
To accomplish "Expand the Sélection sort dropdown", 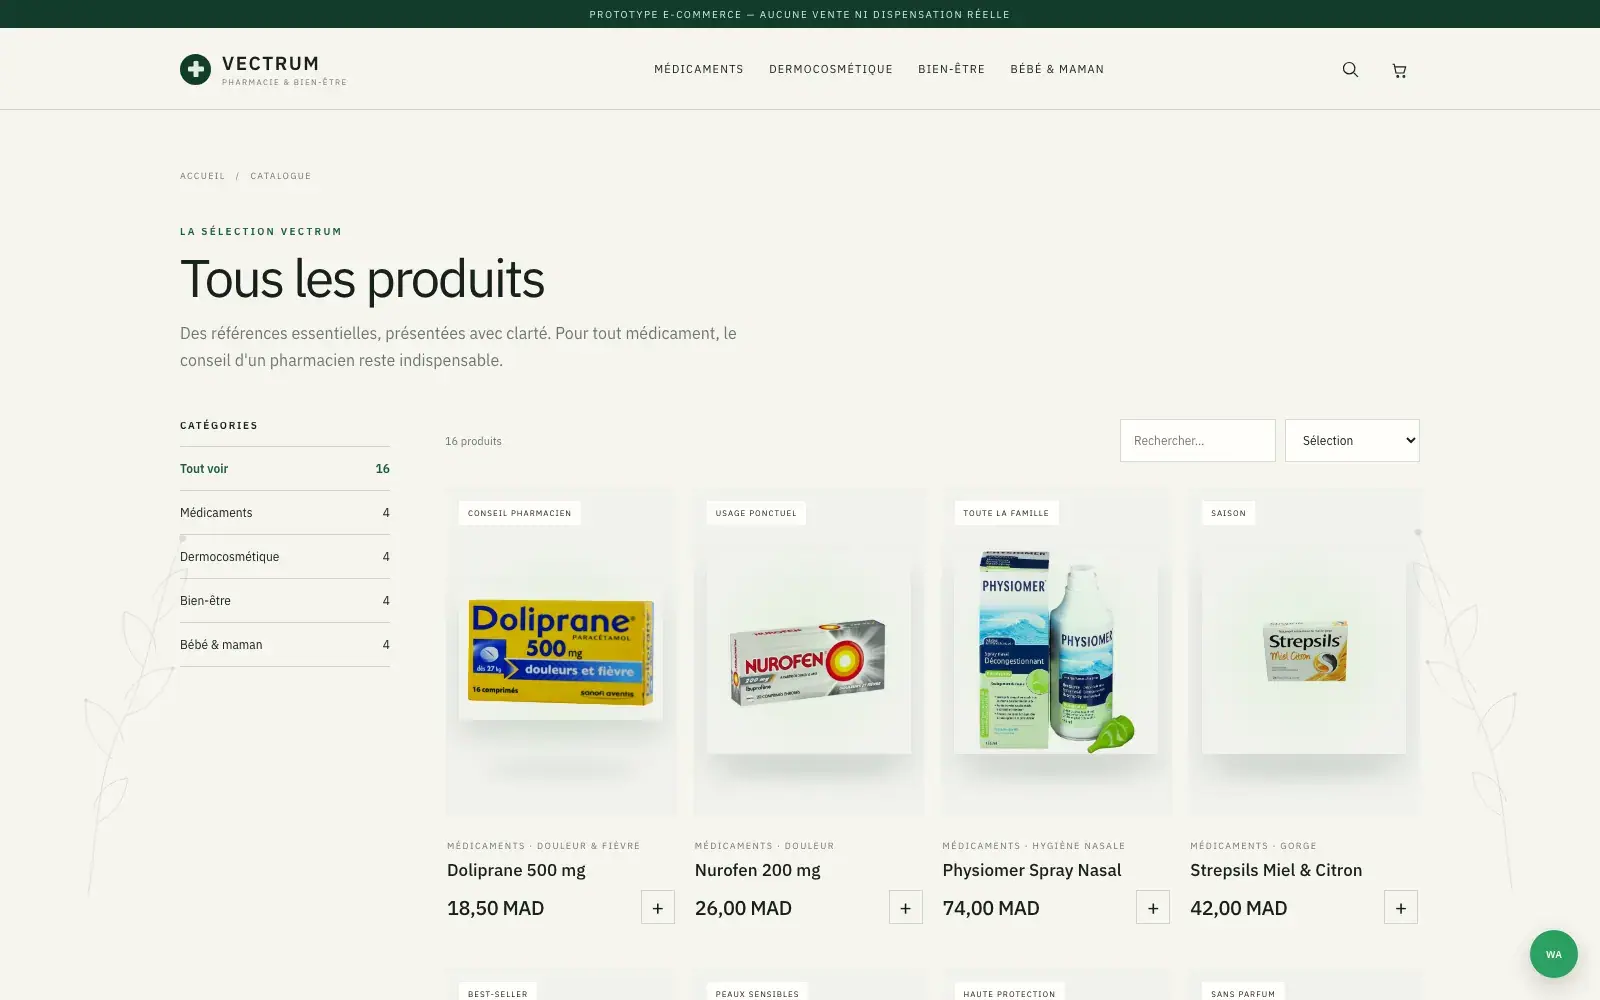I will click(1352, 440).
